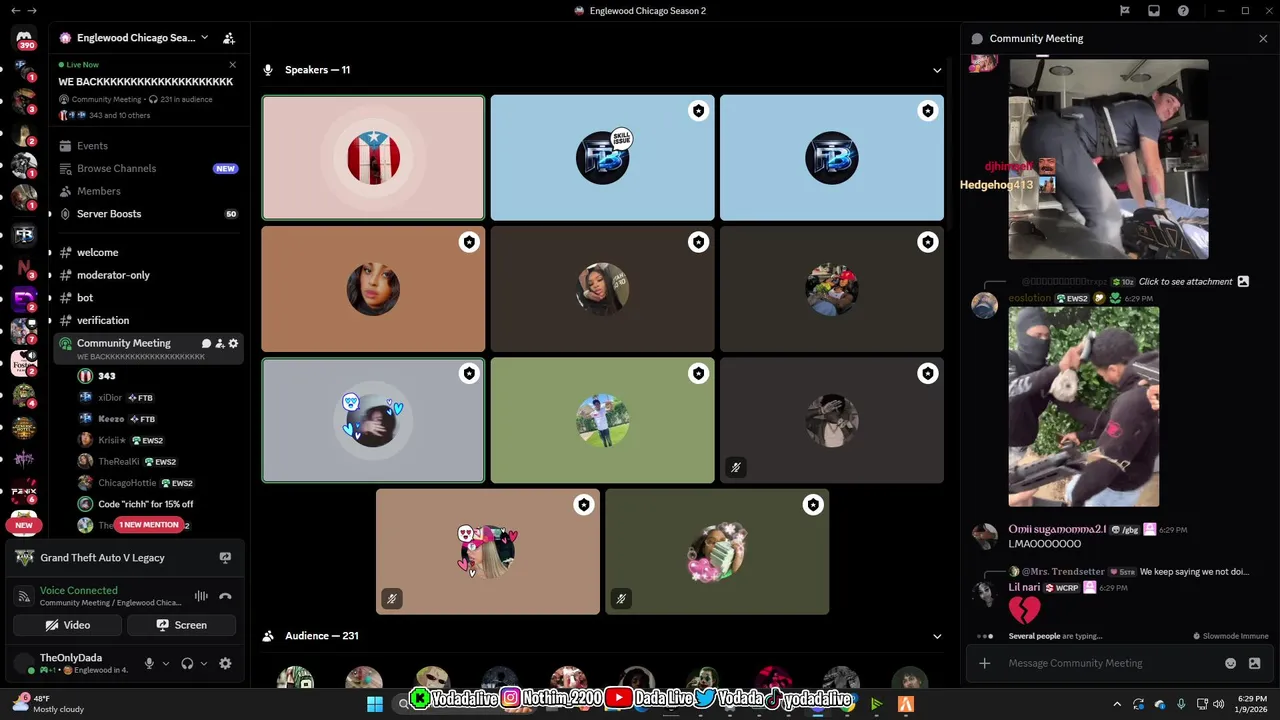Stream Grand Theft Auto V Legacy icon
The image size is (1280, 720).
[x=225, y=558]
